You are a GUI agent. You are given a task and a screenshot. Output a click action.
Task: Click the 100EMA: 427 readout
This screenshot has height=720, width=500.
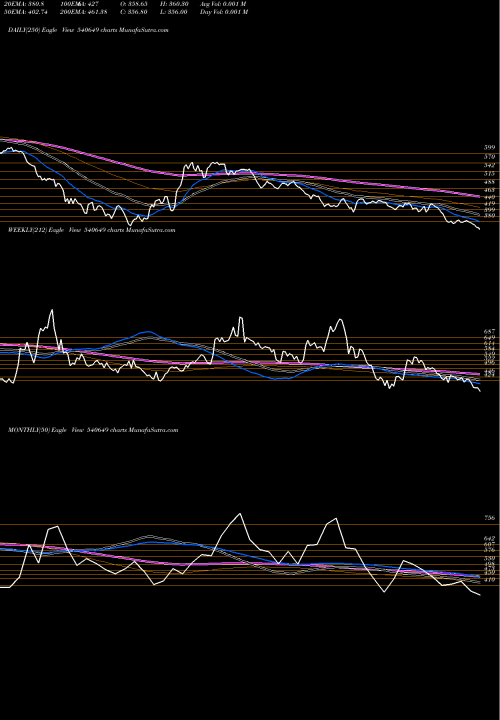(x=79, y=4)
